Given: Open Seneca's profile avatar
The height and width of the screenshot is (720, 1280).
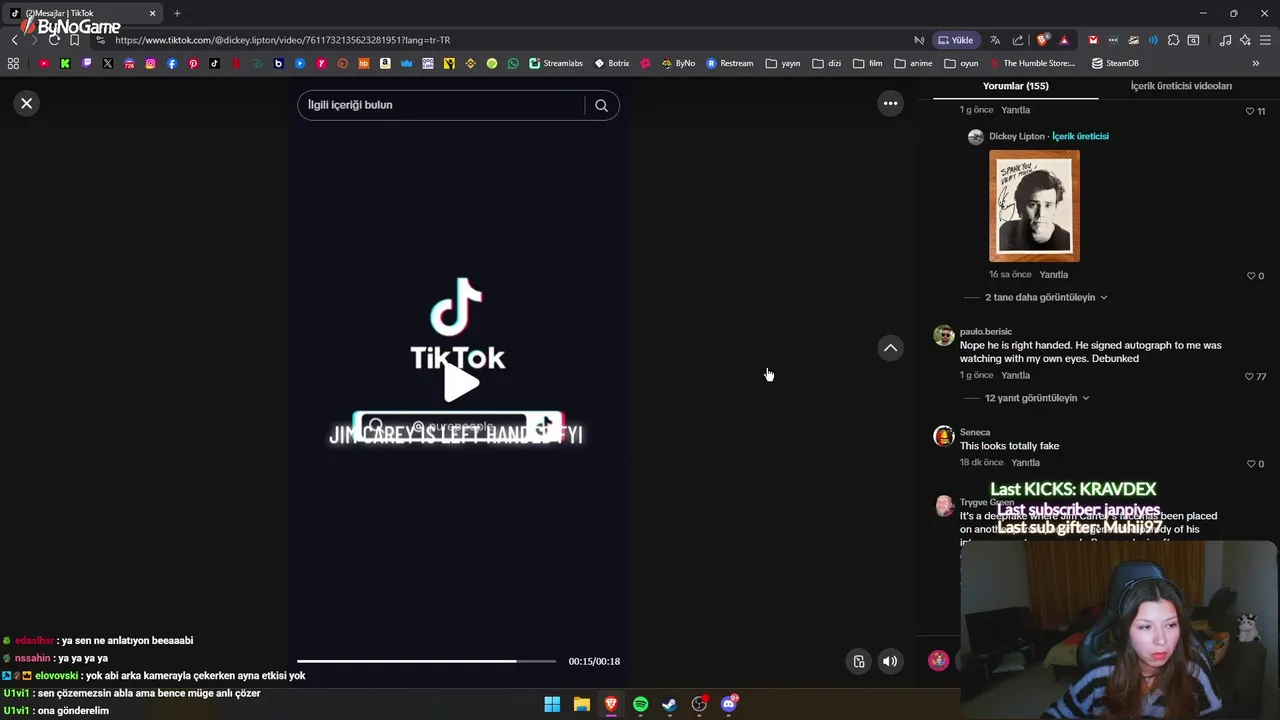Looking at the screenshot, I should click(x=943, y=436).
